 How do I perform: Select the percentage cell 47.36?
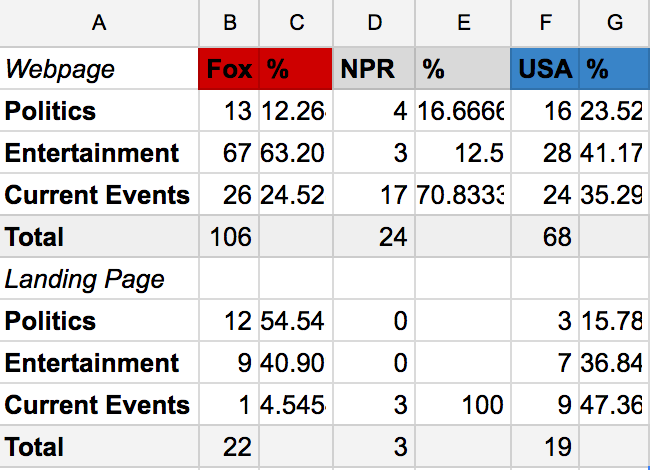(x=615, y=405)
